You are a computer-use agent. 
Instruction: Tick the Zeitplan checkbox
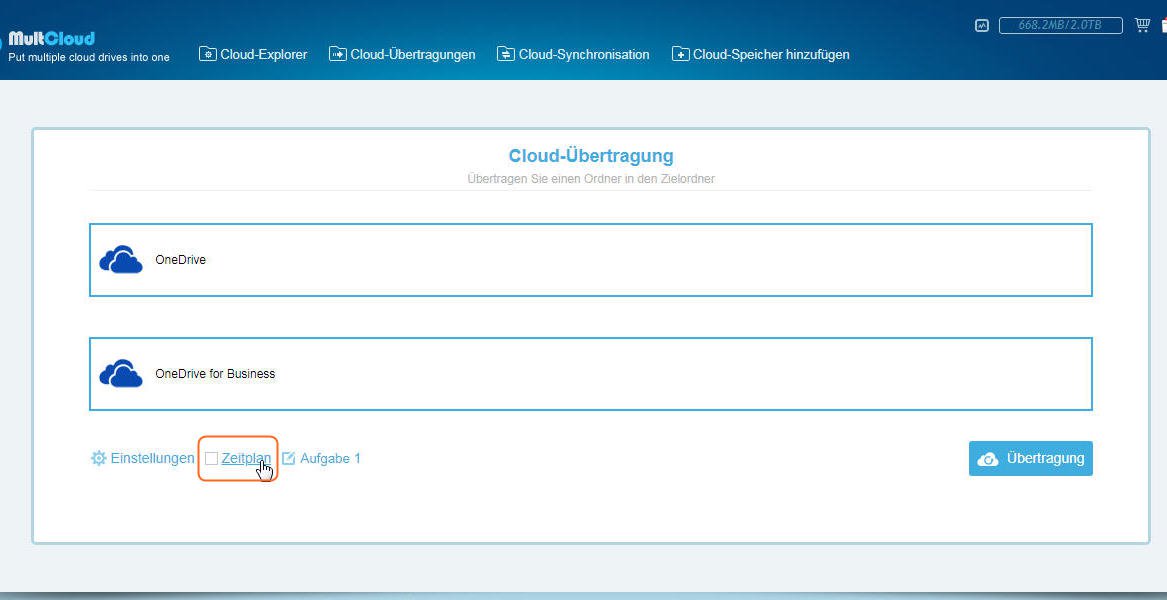click(x=211, y=459)
